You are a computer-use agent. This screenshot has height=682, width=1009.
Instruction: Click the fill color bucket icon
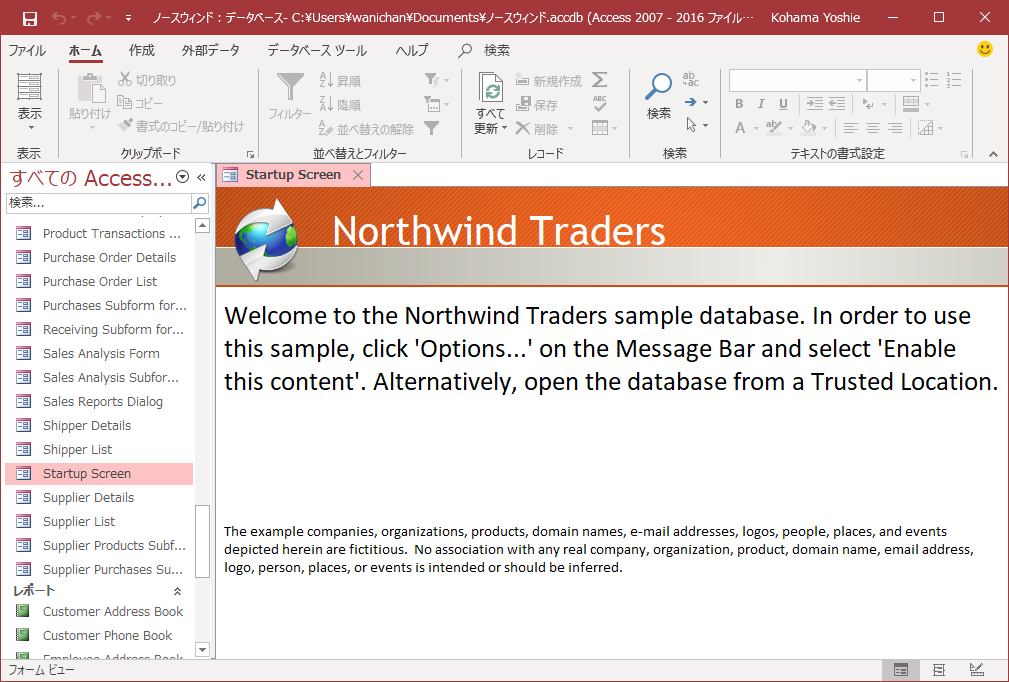(808, 128)
